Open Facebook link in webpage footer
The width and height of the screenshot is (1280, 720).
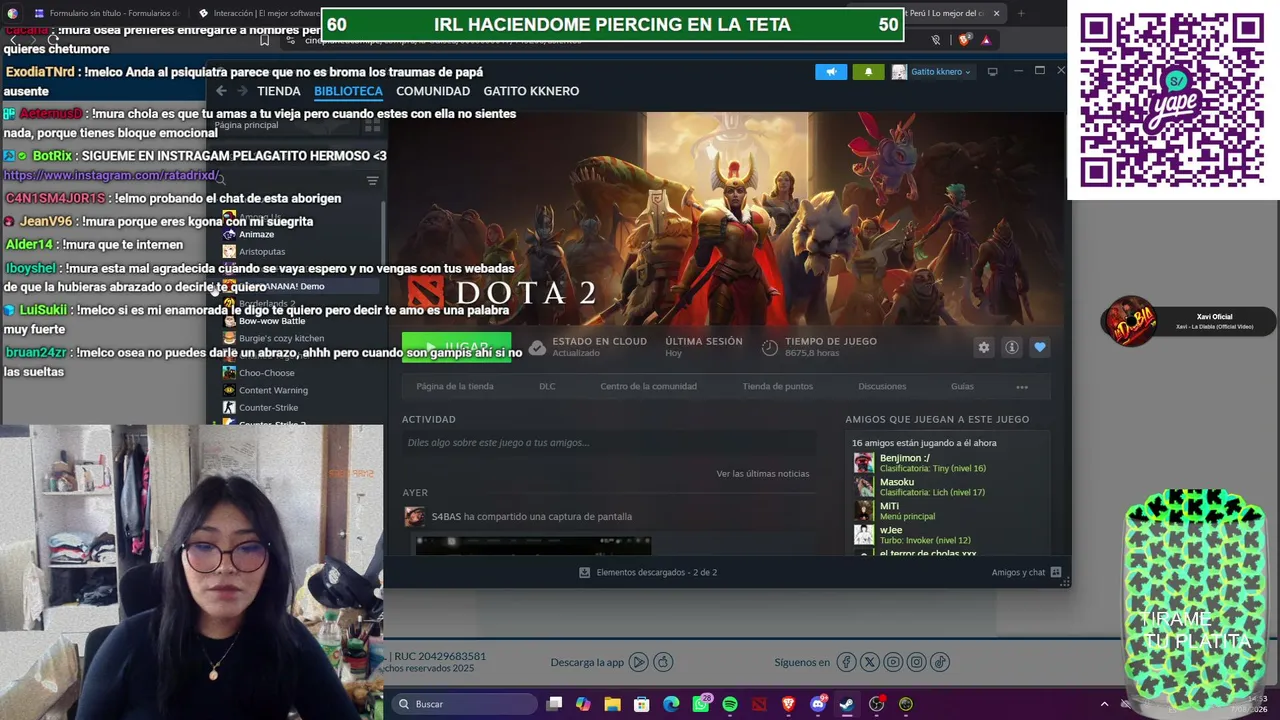pyautogui.click(x=847, y=662)
